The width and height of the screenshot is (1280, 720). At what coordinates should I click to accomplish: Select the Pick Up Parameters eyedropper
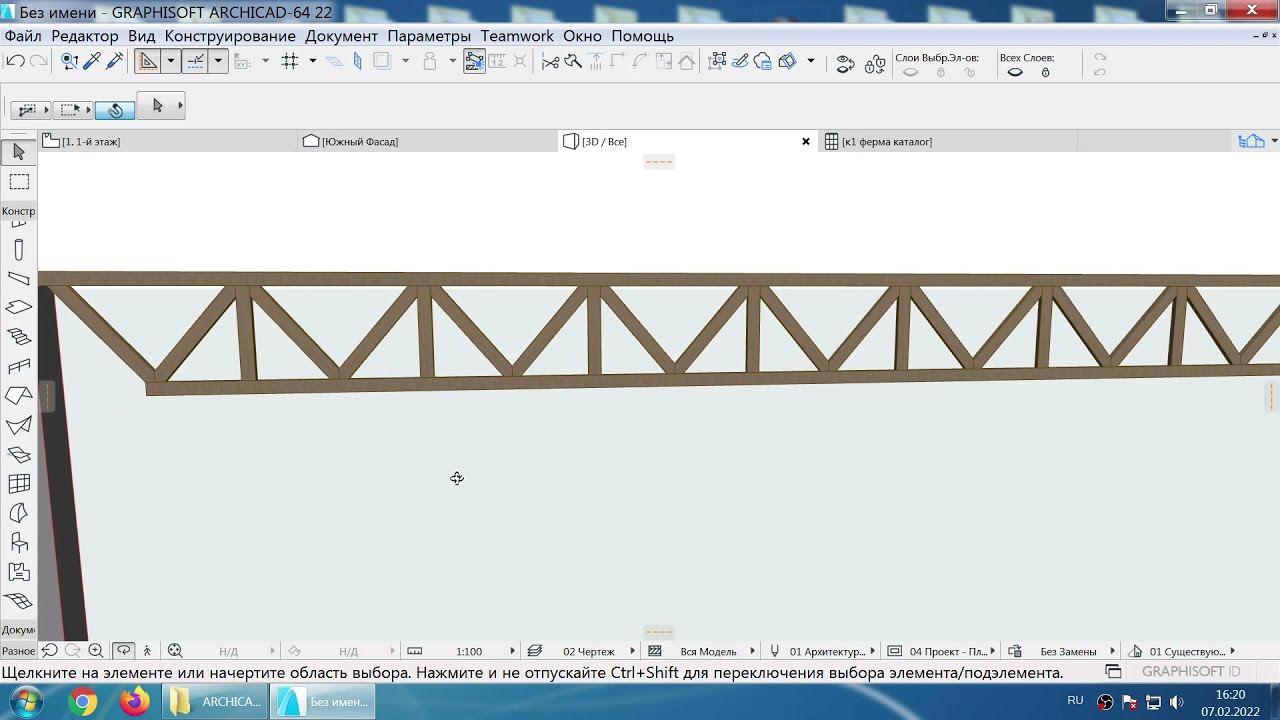[92, 61]
